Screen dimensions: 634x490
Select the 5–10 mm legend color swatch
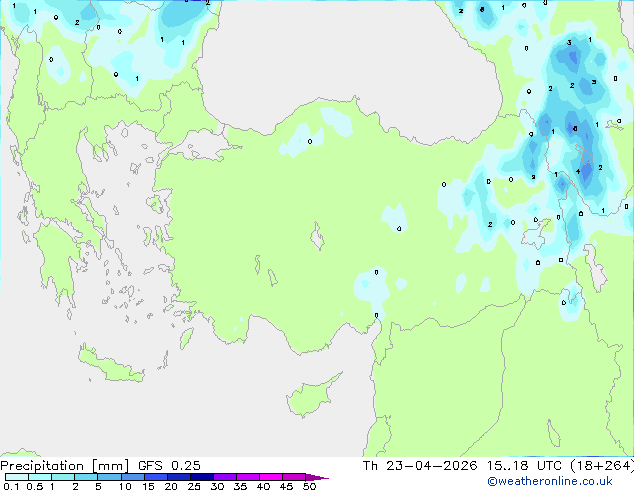[x=109, y=477]
